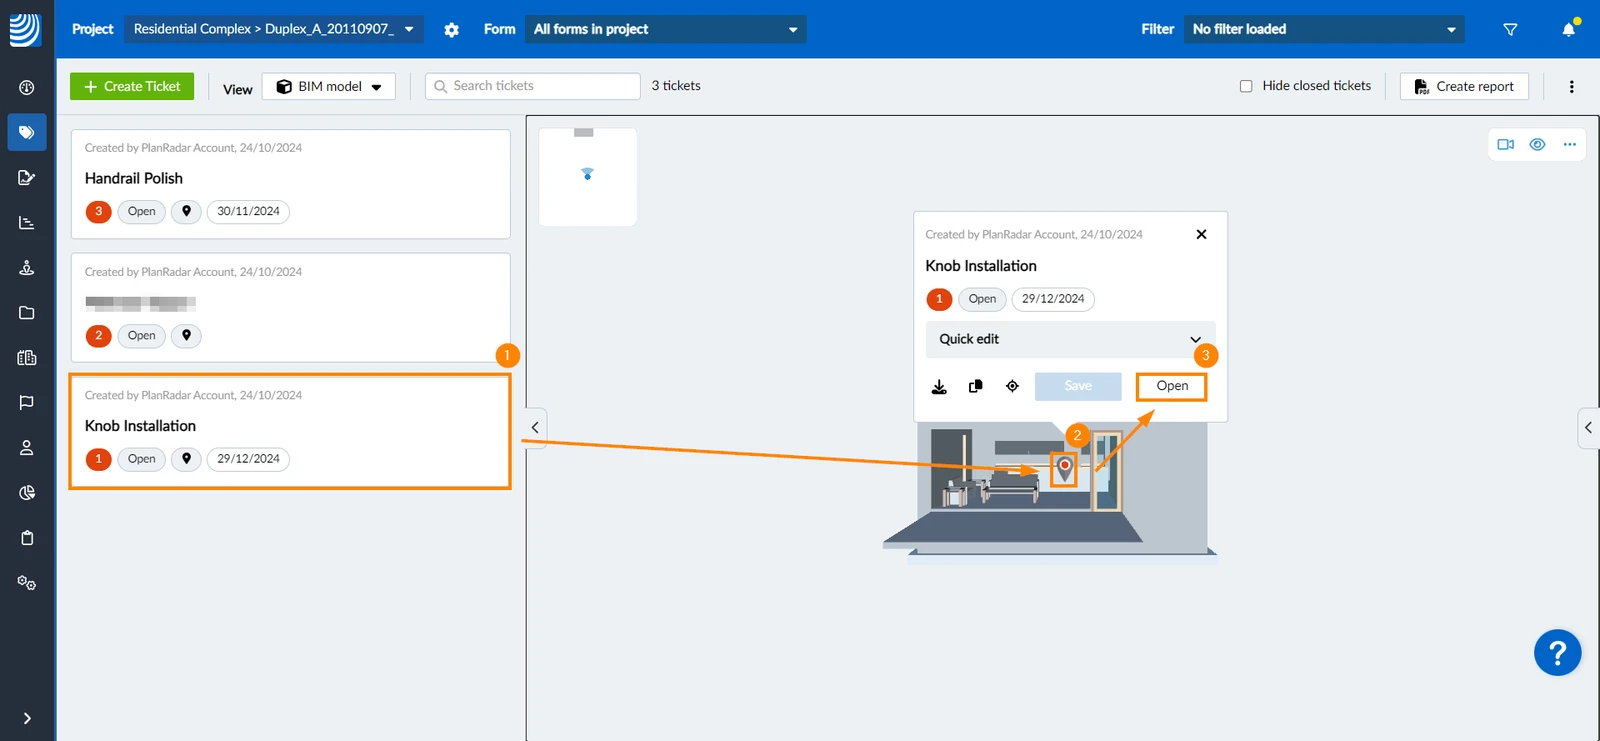Click the Open button in ticket popup

click(x=1172, y=386)
